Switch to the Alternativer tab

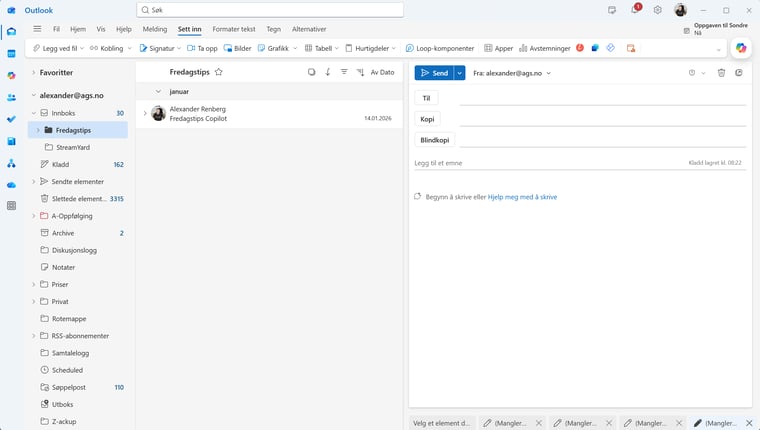tap(309, 29)
